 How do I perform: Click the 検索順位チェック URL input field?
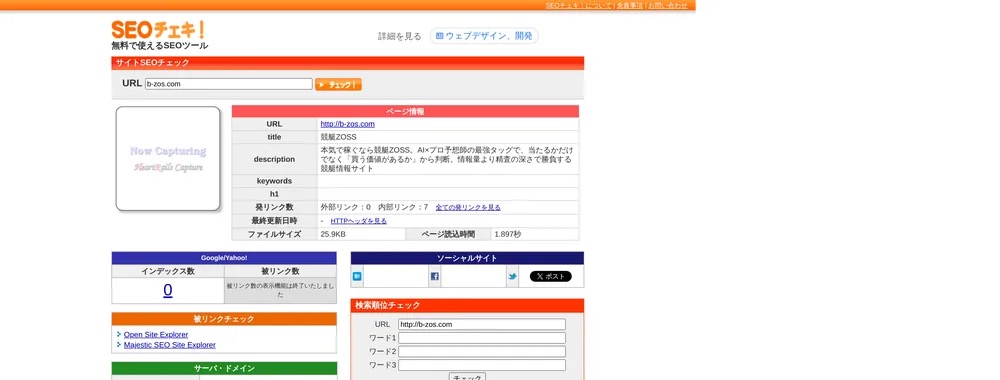coord(482,324)
